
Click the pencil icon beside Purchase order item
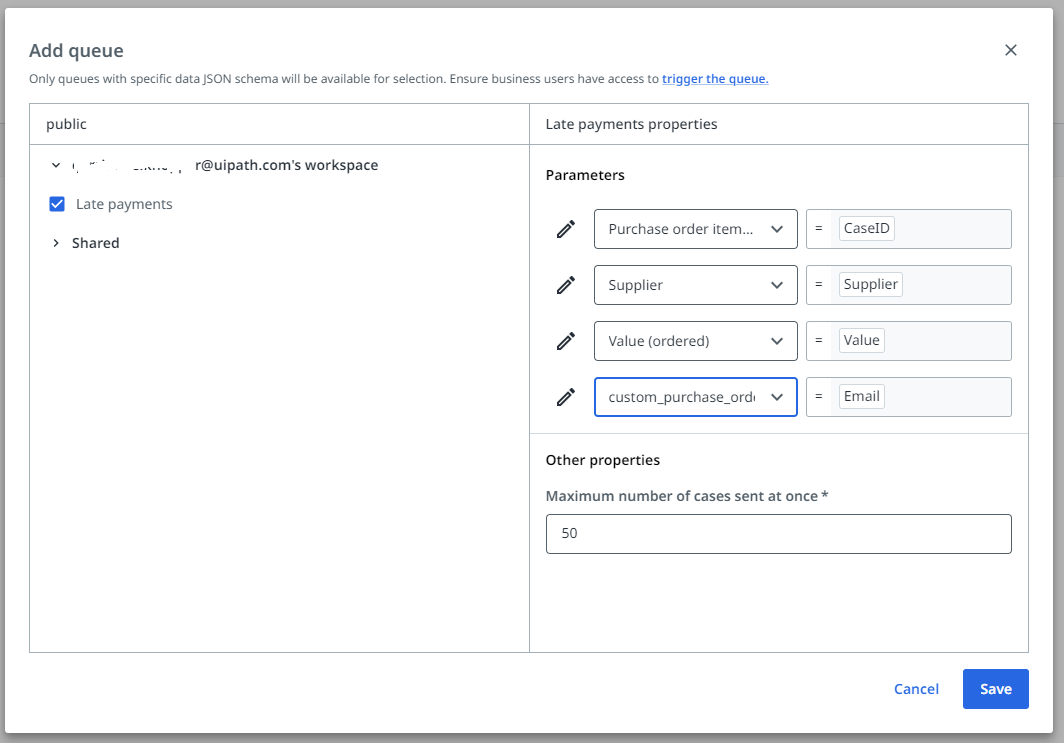[x=566, y=229]
